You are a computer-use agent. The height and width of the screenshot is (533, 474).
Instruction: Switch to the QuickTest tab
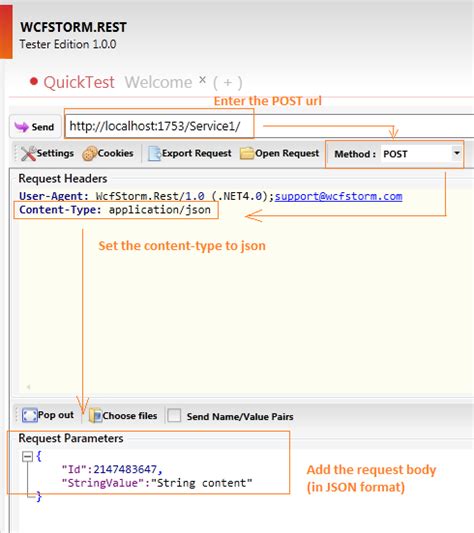tap(79, 82)
